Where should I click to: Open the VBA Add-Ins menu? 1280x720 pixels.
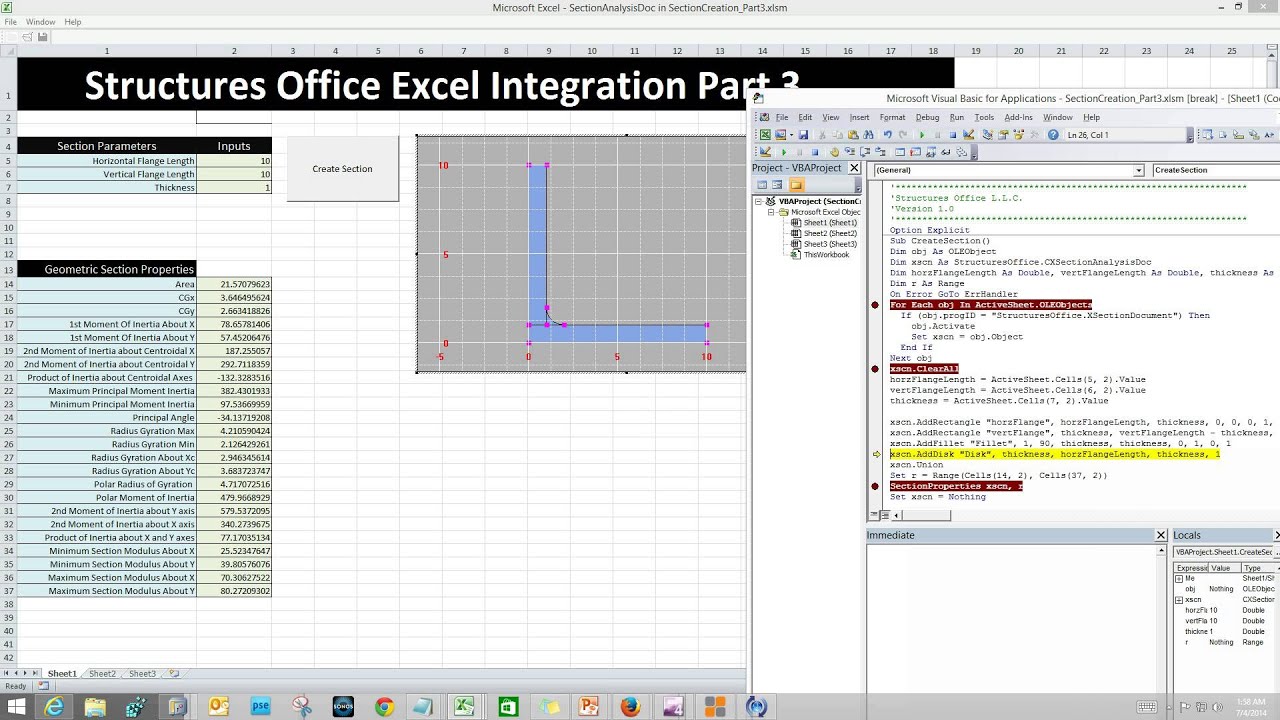(x=1018, y=117)
